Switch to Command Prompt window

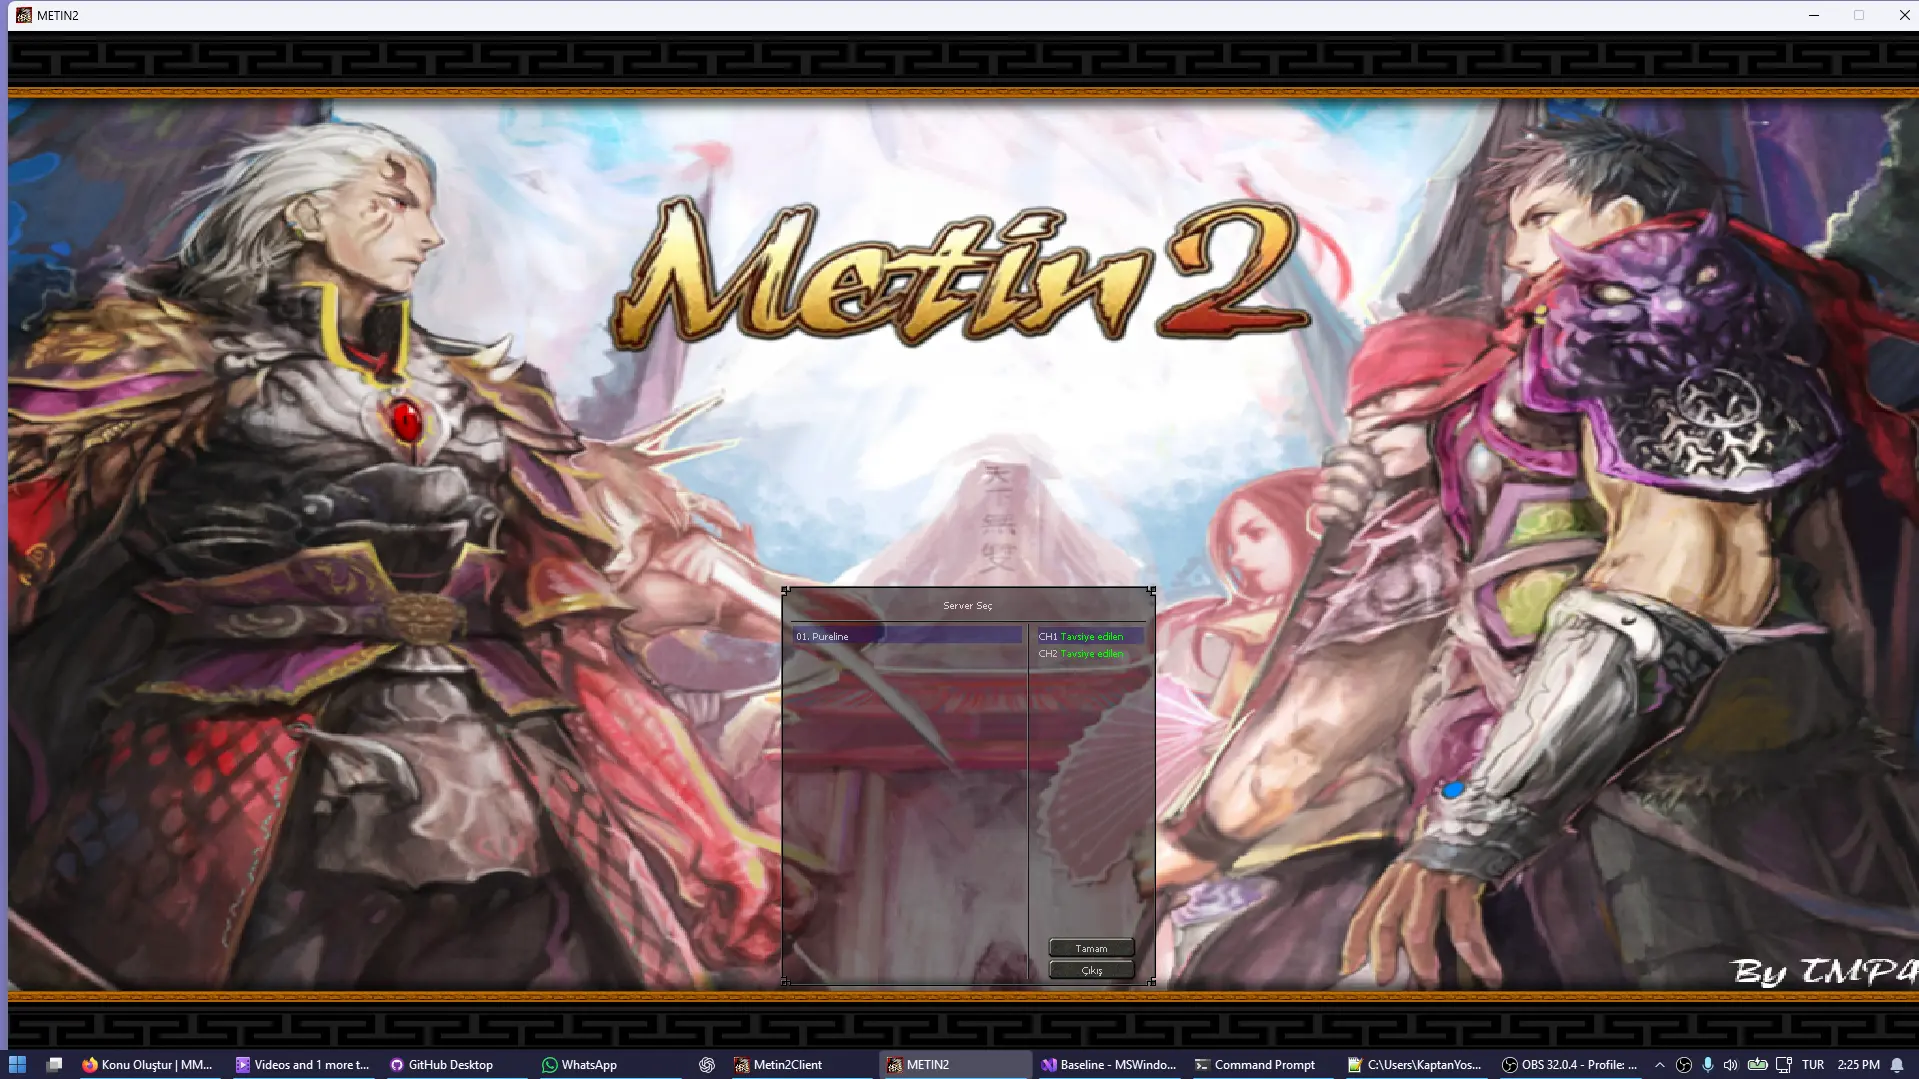pos(1255,1065)
